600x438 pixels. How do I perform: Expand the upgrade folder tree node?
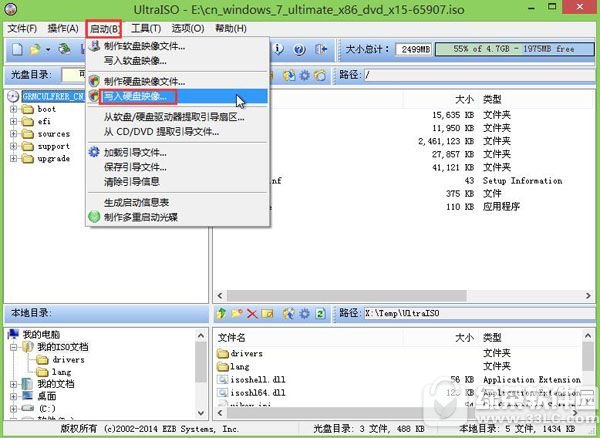click(x=14, y=158)
